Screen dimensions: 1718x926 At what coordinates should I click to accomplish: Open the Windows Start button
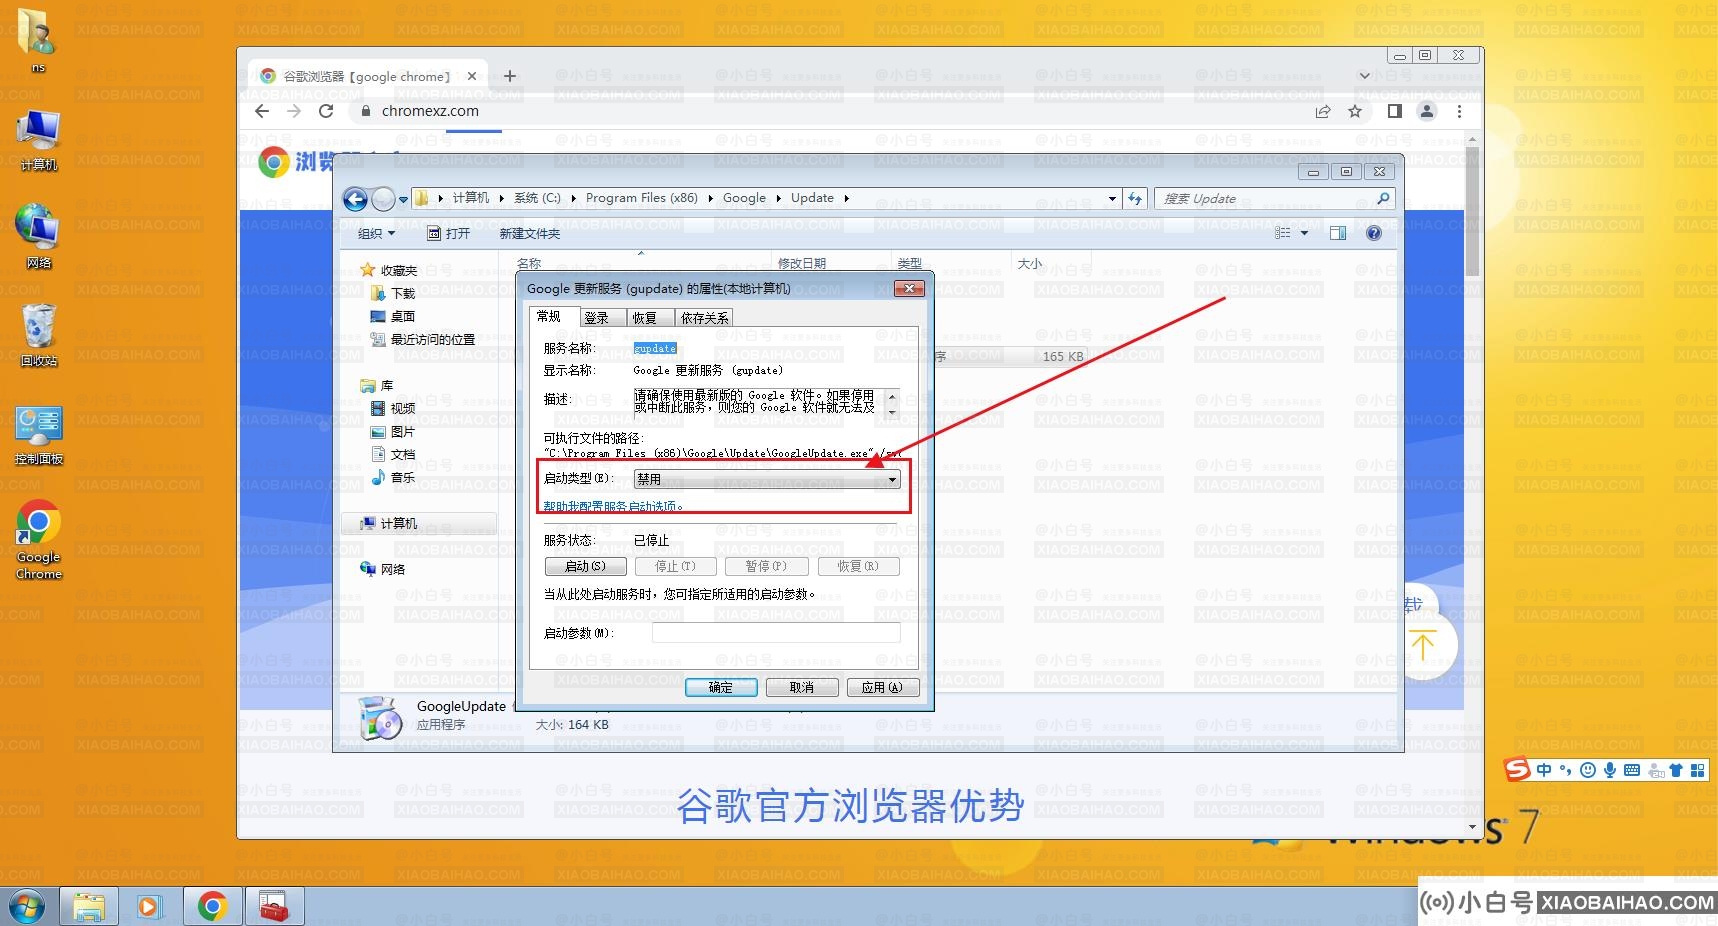point(26,906)
